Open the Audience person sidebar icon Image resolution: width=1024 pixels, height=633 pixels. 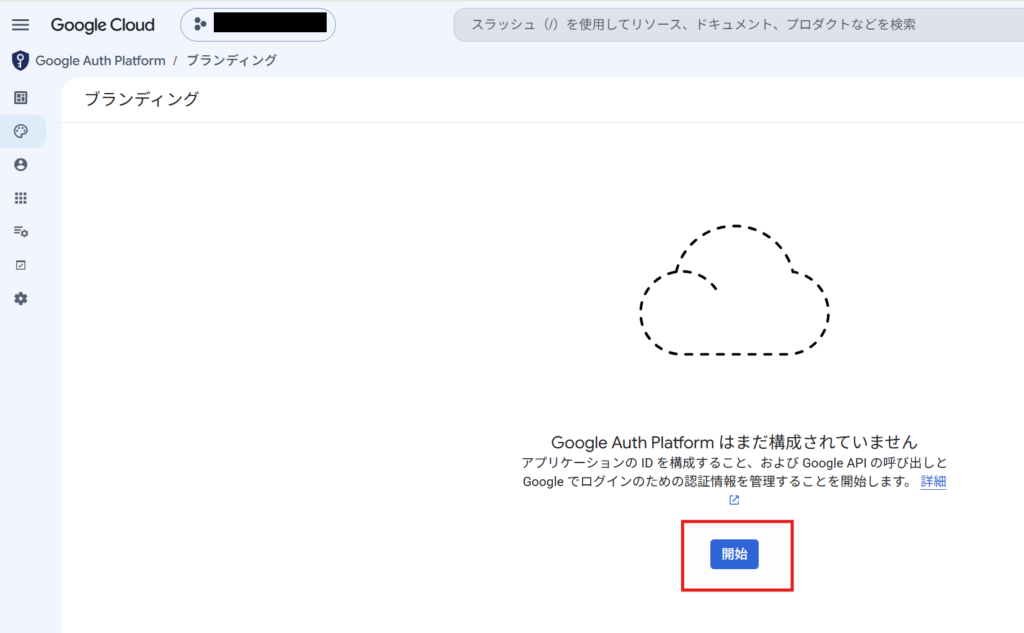(21, 165)
